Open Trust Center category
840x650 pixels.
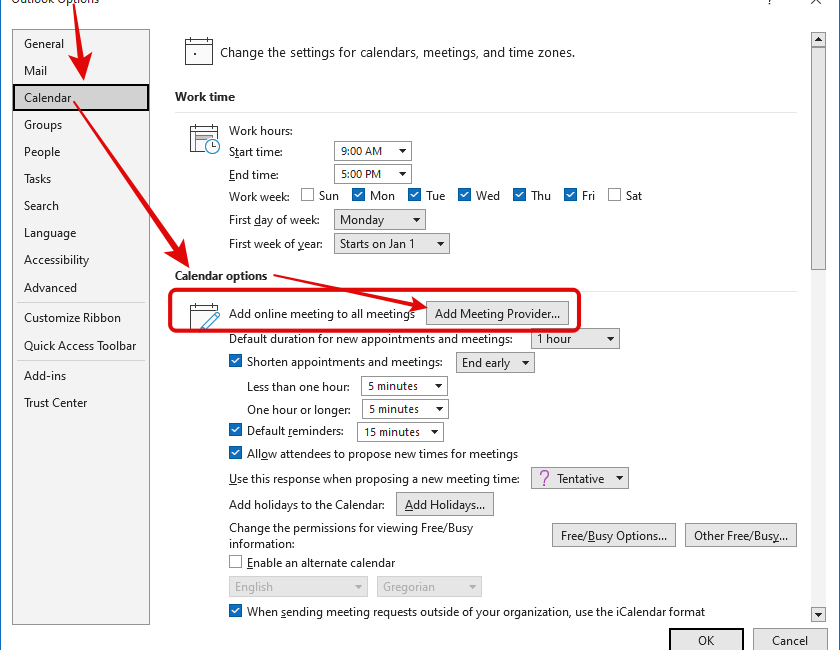click(81, 403)
